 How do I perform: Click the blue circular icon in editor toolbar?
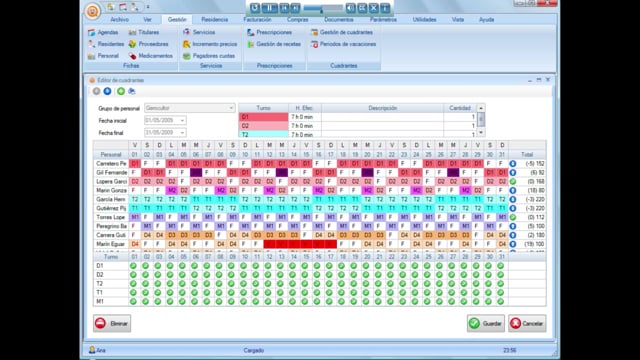107,91
